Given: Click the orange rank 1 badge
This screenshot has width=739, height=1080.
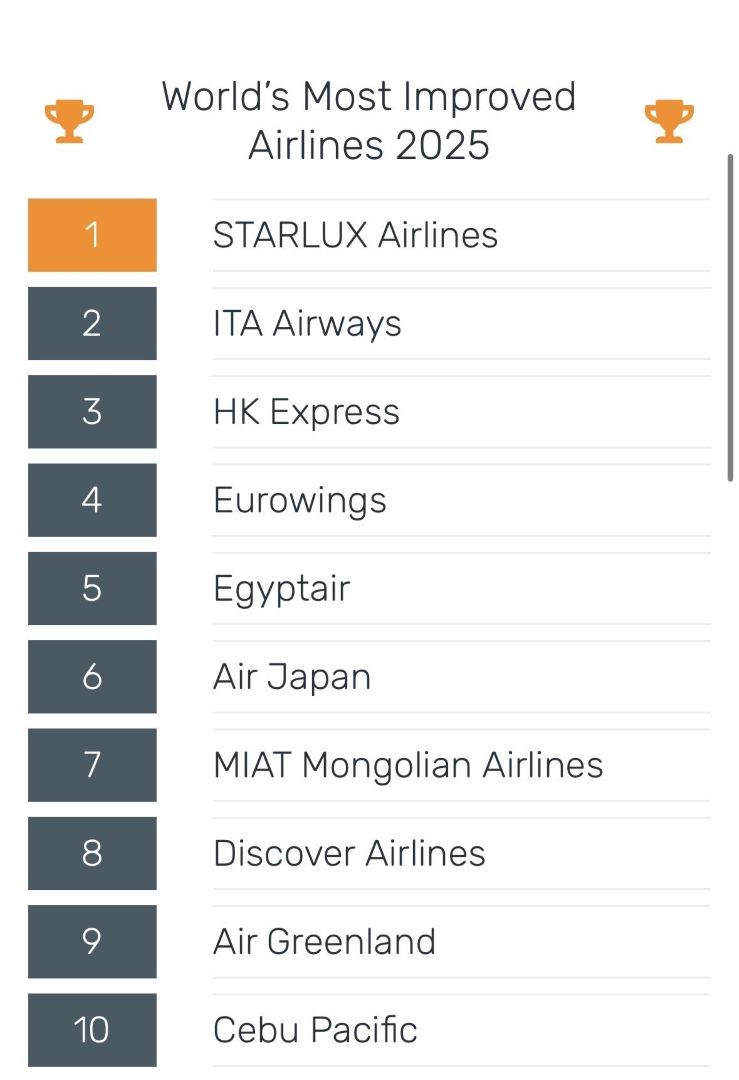Looking at the screenshot, I should click(x=92, y=235).
